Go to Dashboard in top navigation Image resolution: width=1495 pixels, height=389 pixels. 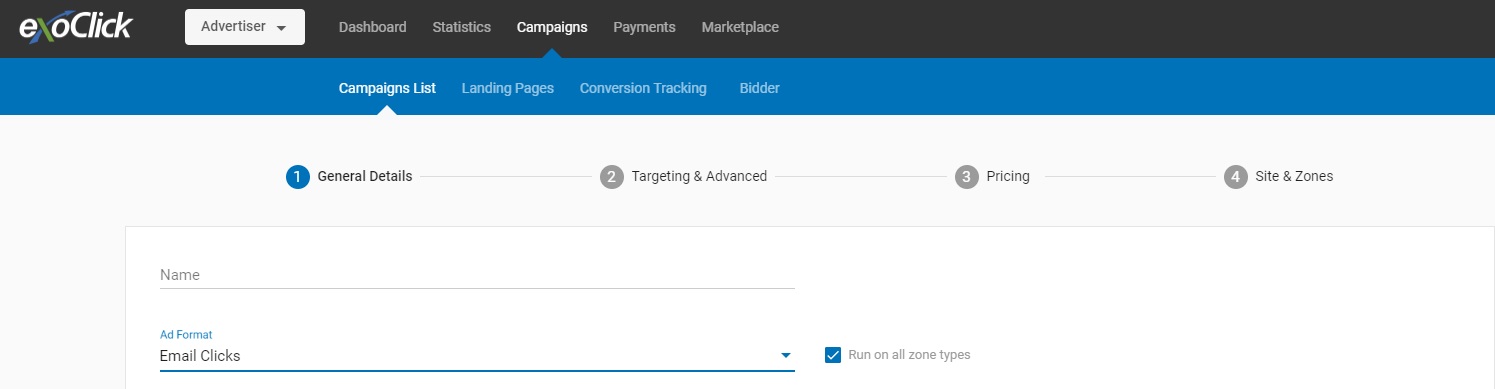[x=373, y=27]
